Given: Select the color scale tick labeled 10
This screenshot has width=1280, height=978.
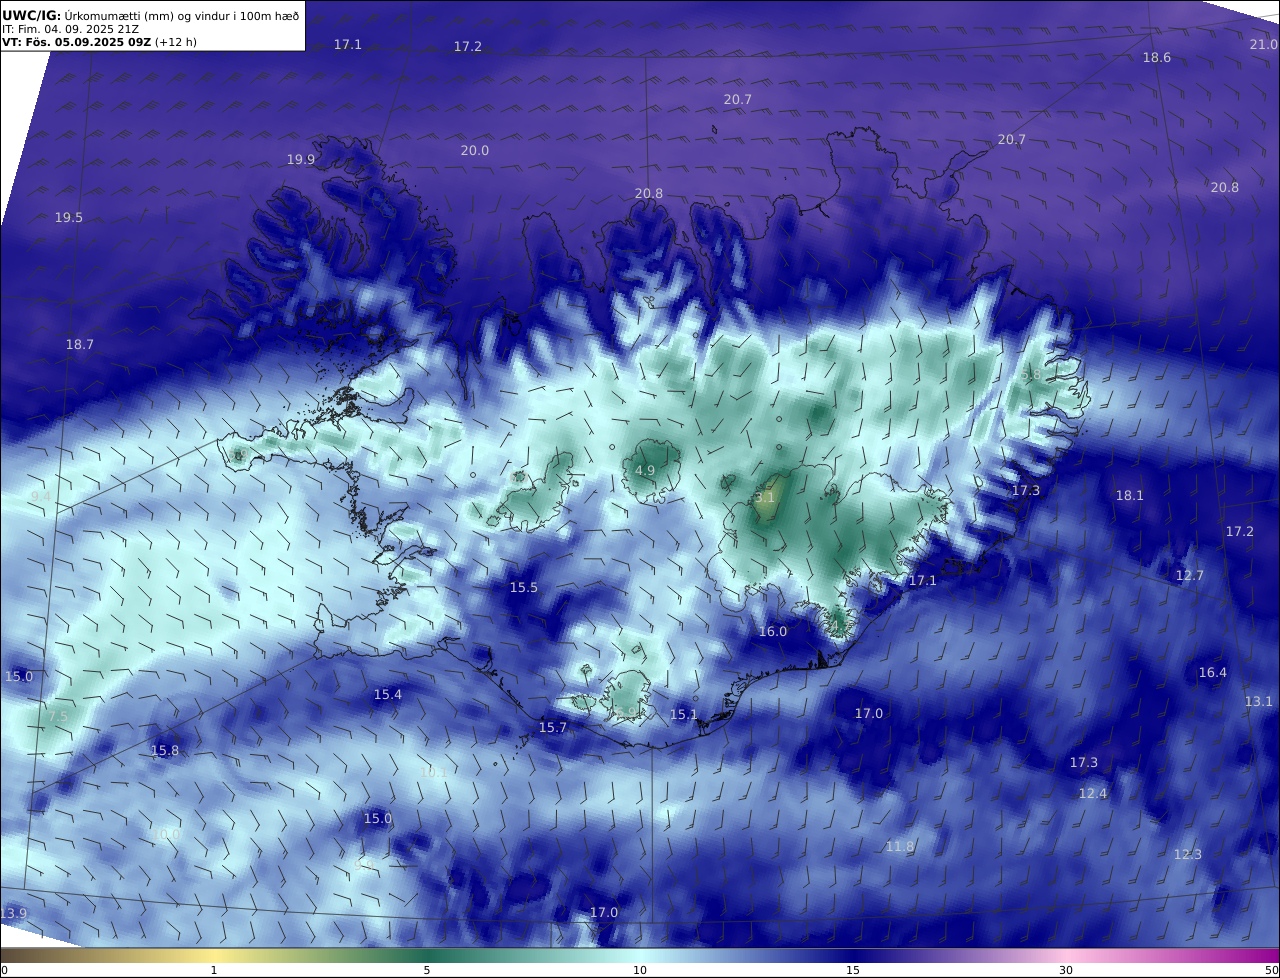Looking at the screenshot, I should click(x=640, y=970).
